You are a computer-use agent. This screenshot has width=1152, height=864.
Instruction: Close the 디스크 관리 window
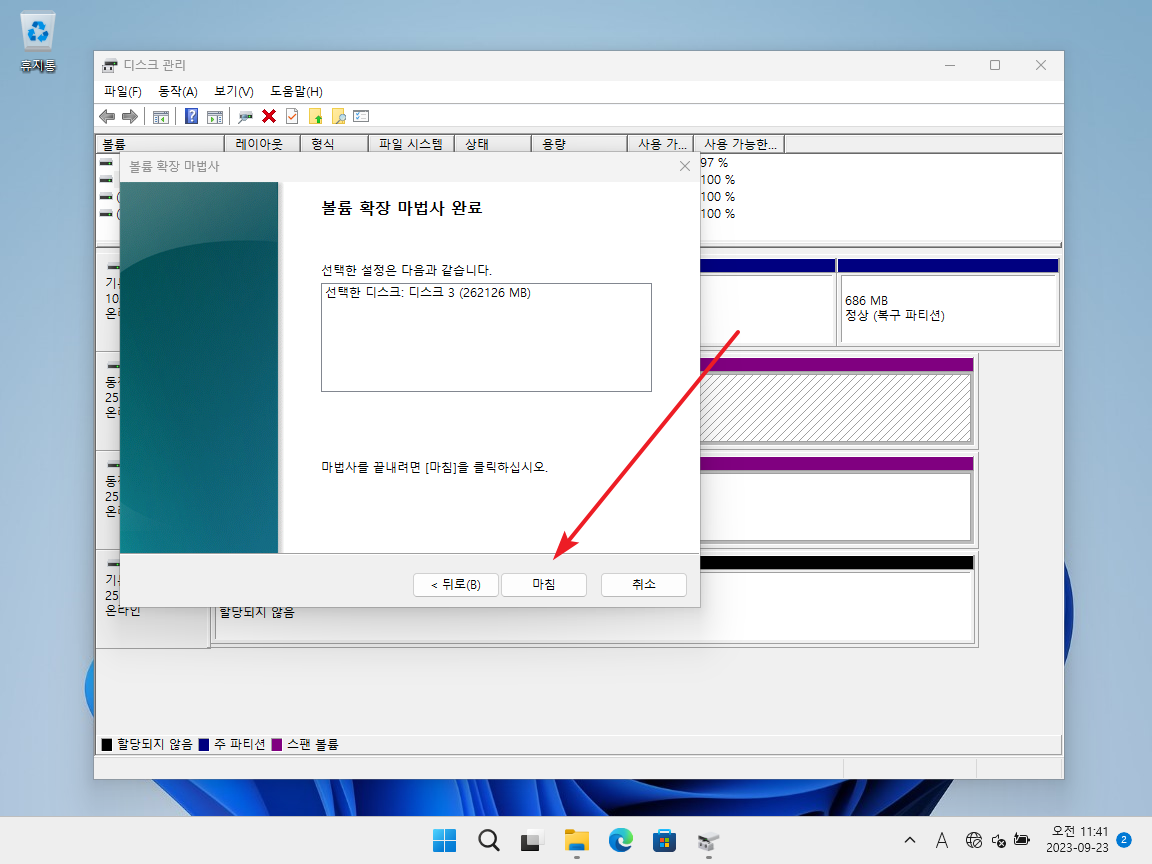(x=1040, y=65)
